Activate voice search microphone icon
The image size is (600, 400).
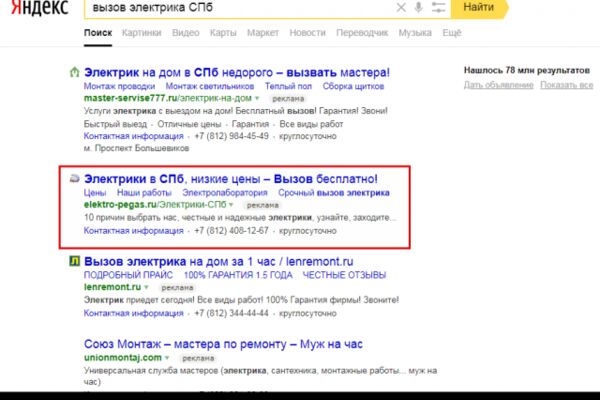pos(419,7)
